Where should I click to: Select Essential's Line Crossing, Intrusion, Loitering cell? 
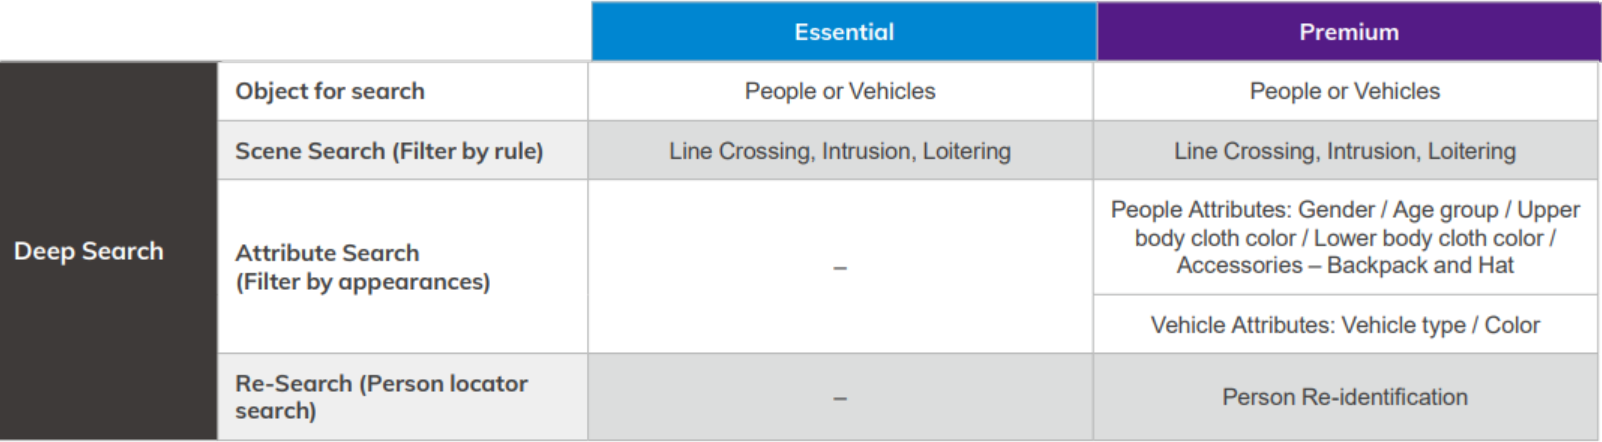tap(840, 151)
